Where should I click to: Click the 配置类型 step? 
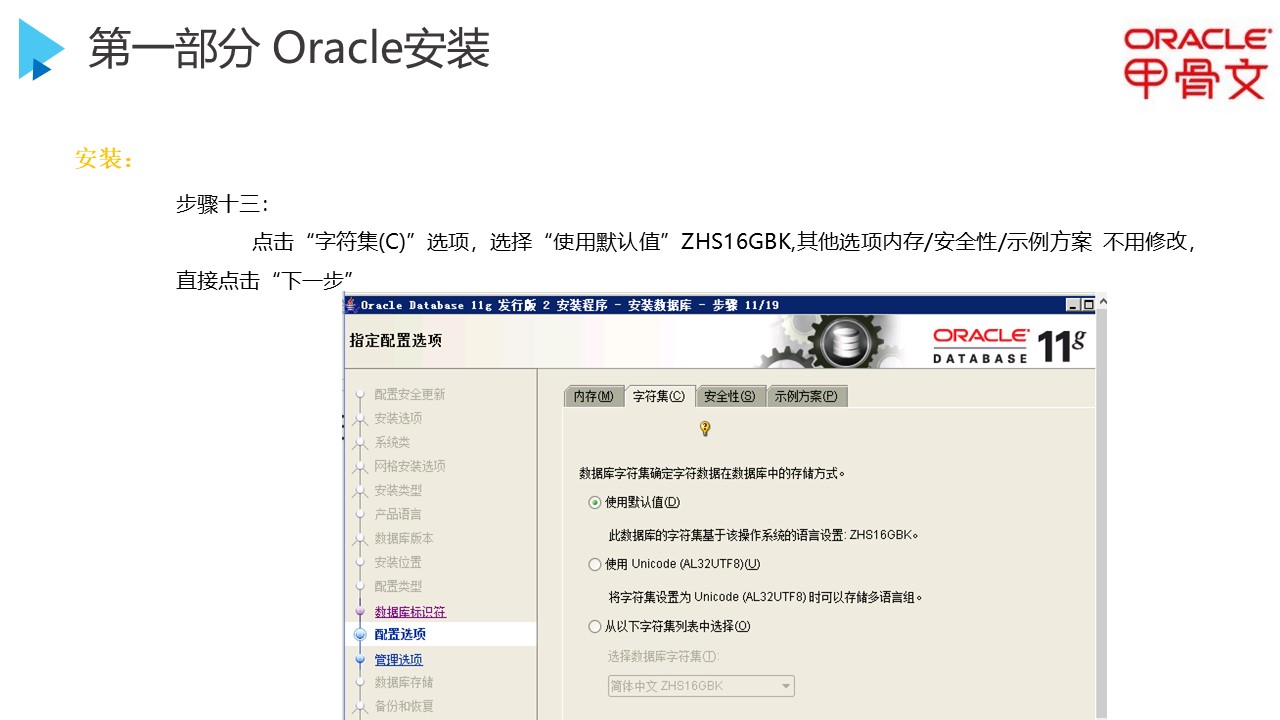click(398, 586)
